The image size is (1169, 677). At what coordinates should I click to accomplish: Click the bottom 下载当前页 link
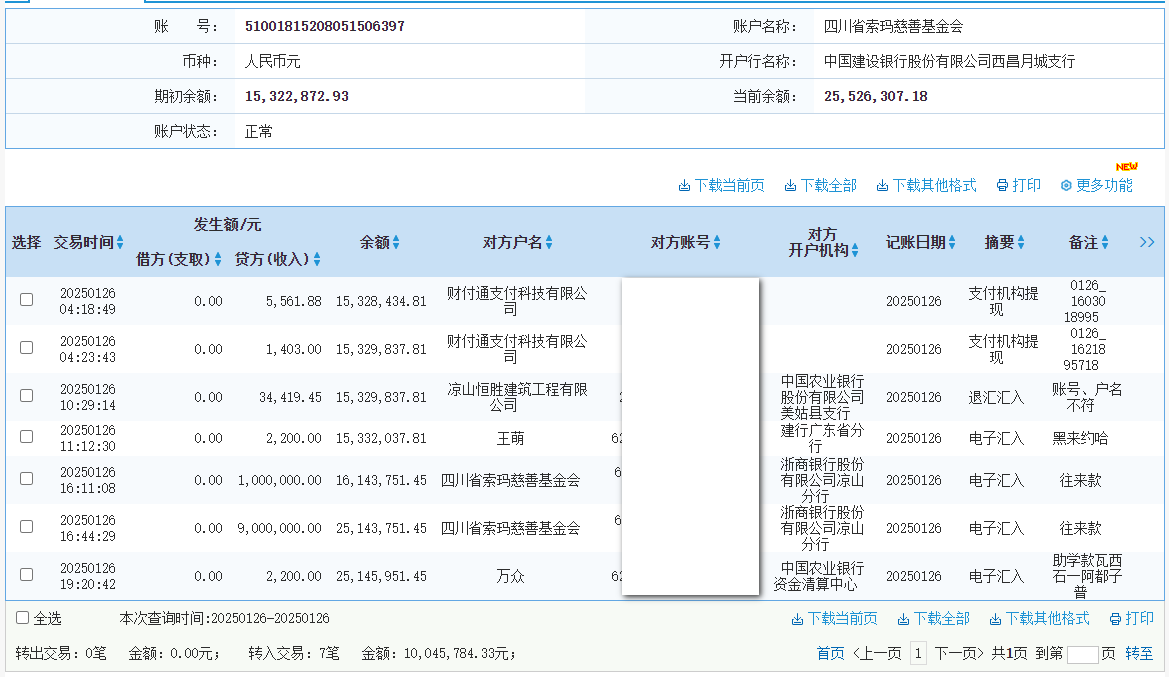pos(834,619)
